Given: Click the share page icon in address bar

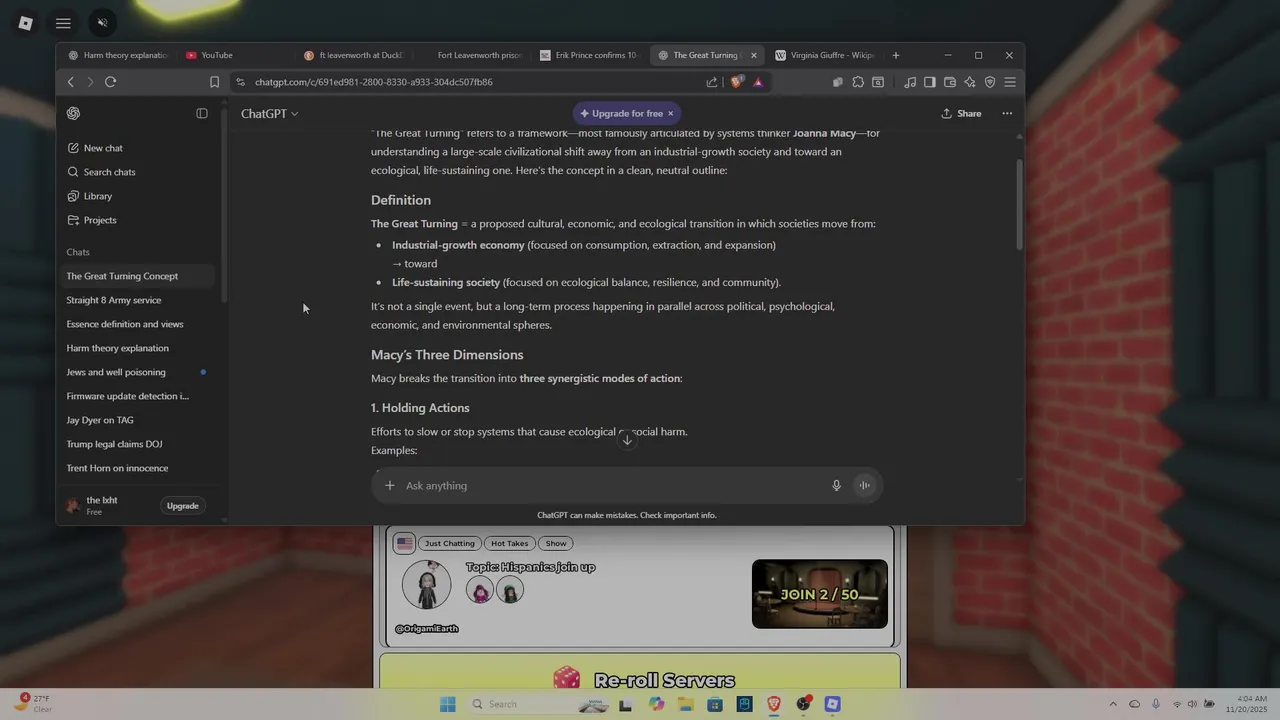Looking at the screenshot, I should [x=712, y=82].
